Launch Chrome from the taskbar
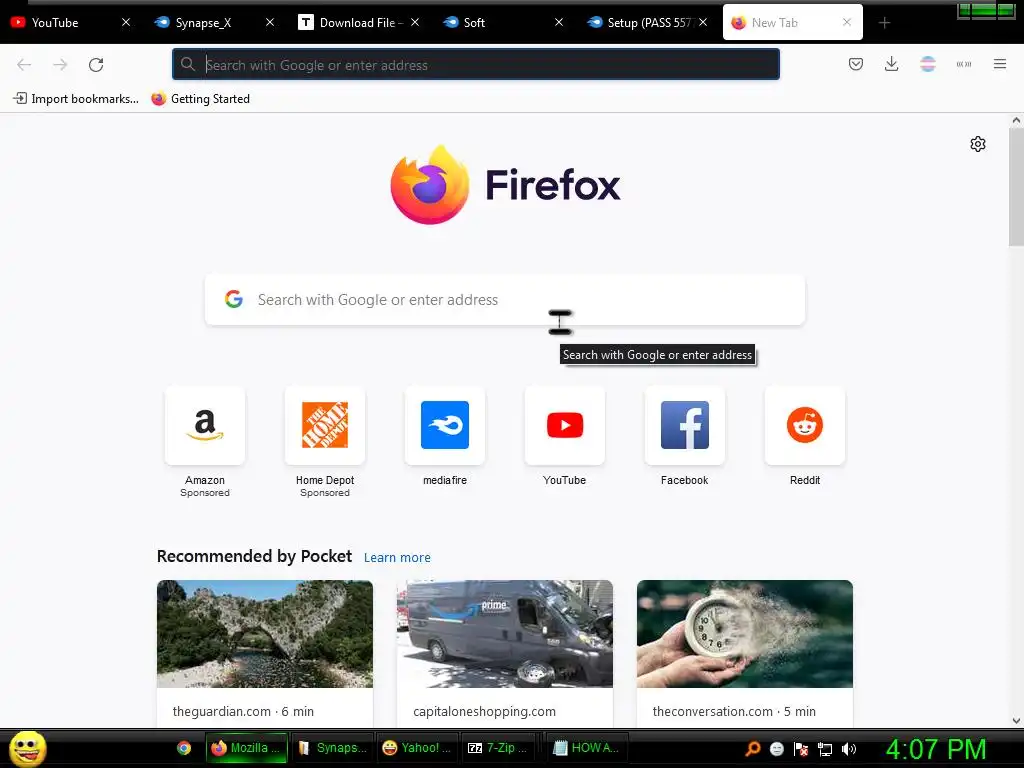 tap(184, 748)
